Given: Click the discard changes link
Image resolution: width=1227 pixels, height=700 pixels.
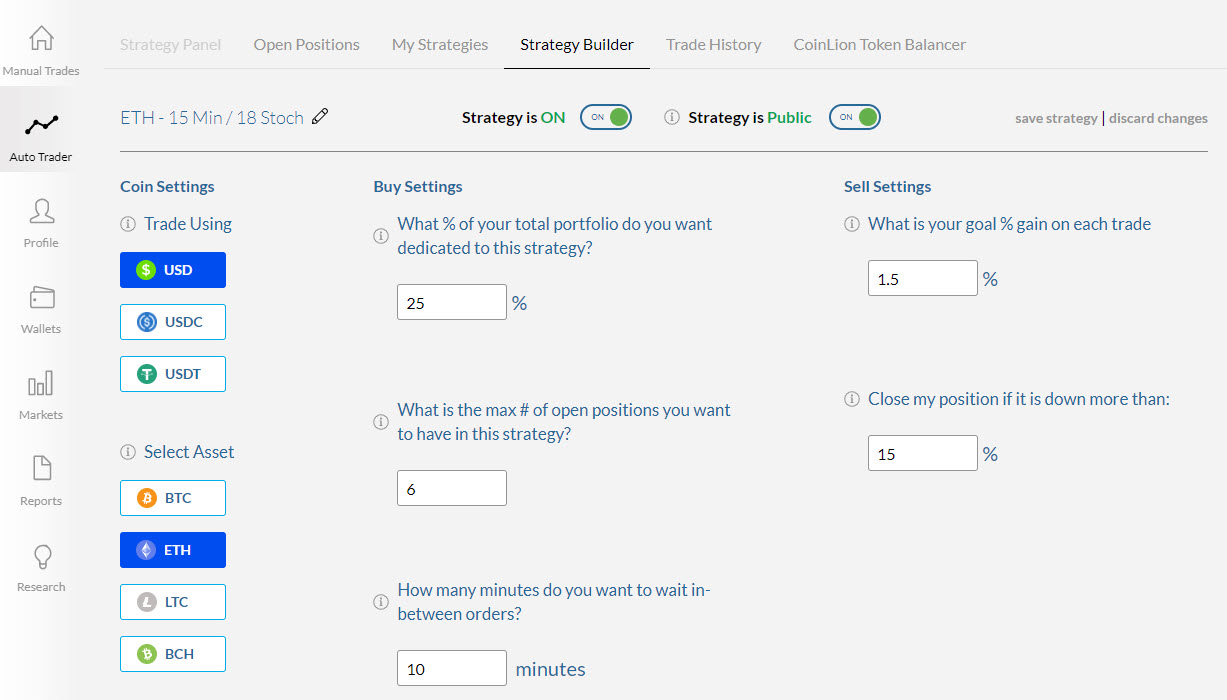Looking at the screenshot, I should point(1158,118).
